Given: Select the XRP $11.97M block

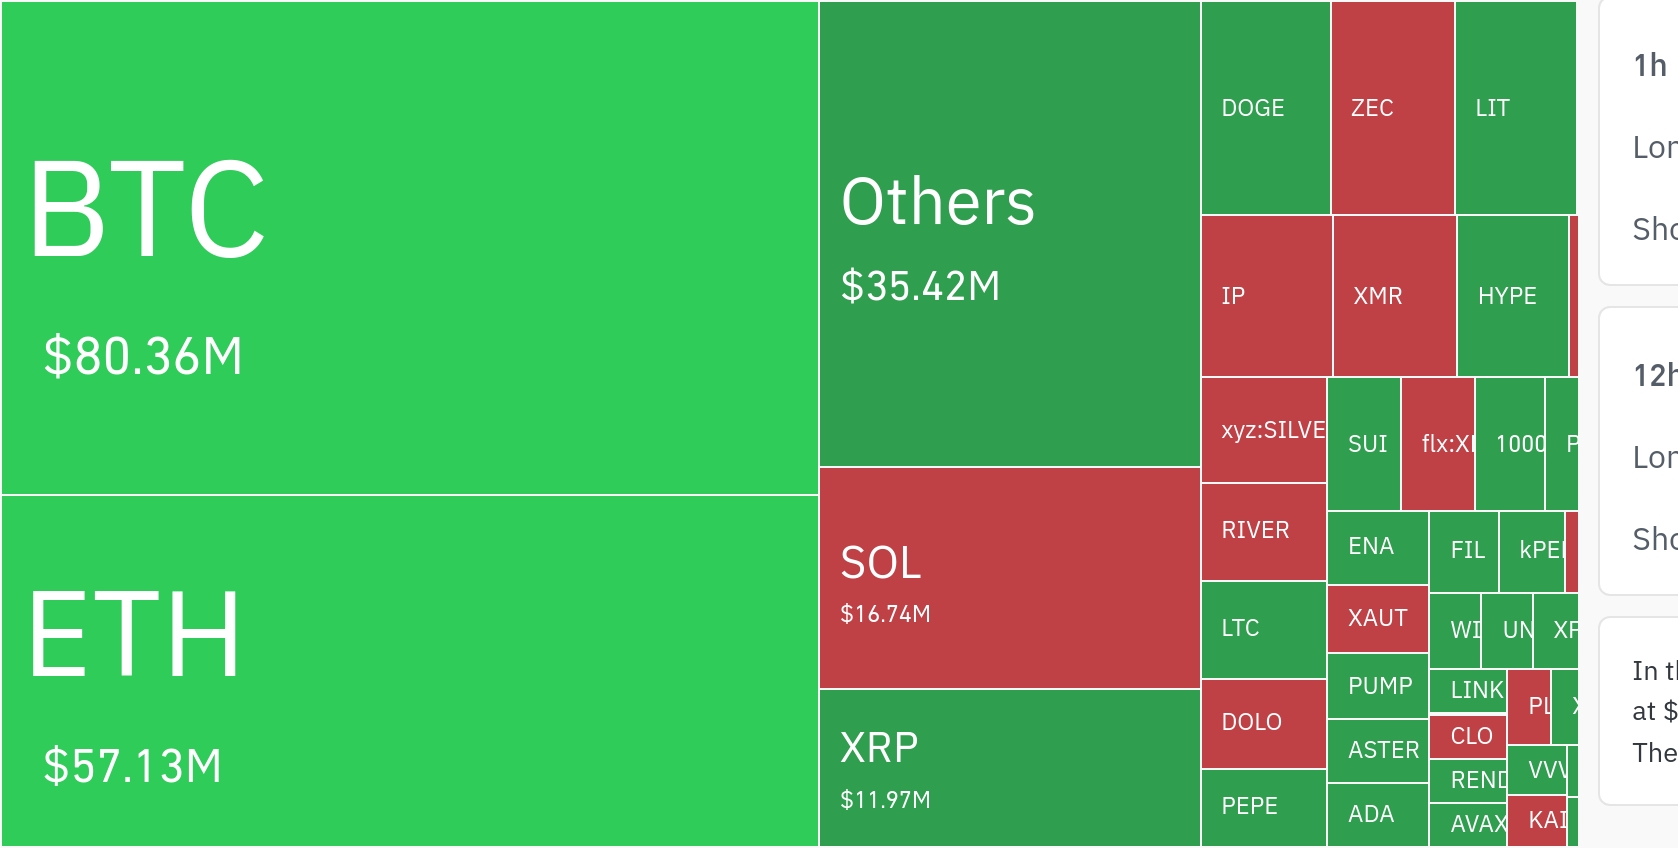Looking at the screenshot, I should tap(1009, 768).
